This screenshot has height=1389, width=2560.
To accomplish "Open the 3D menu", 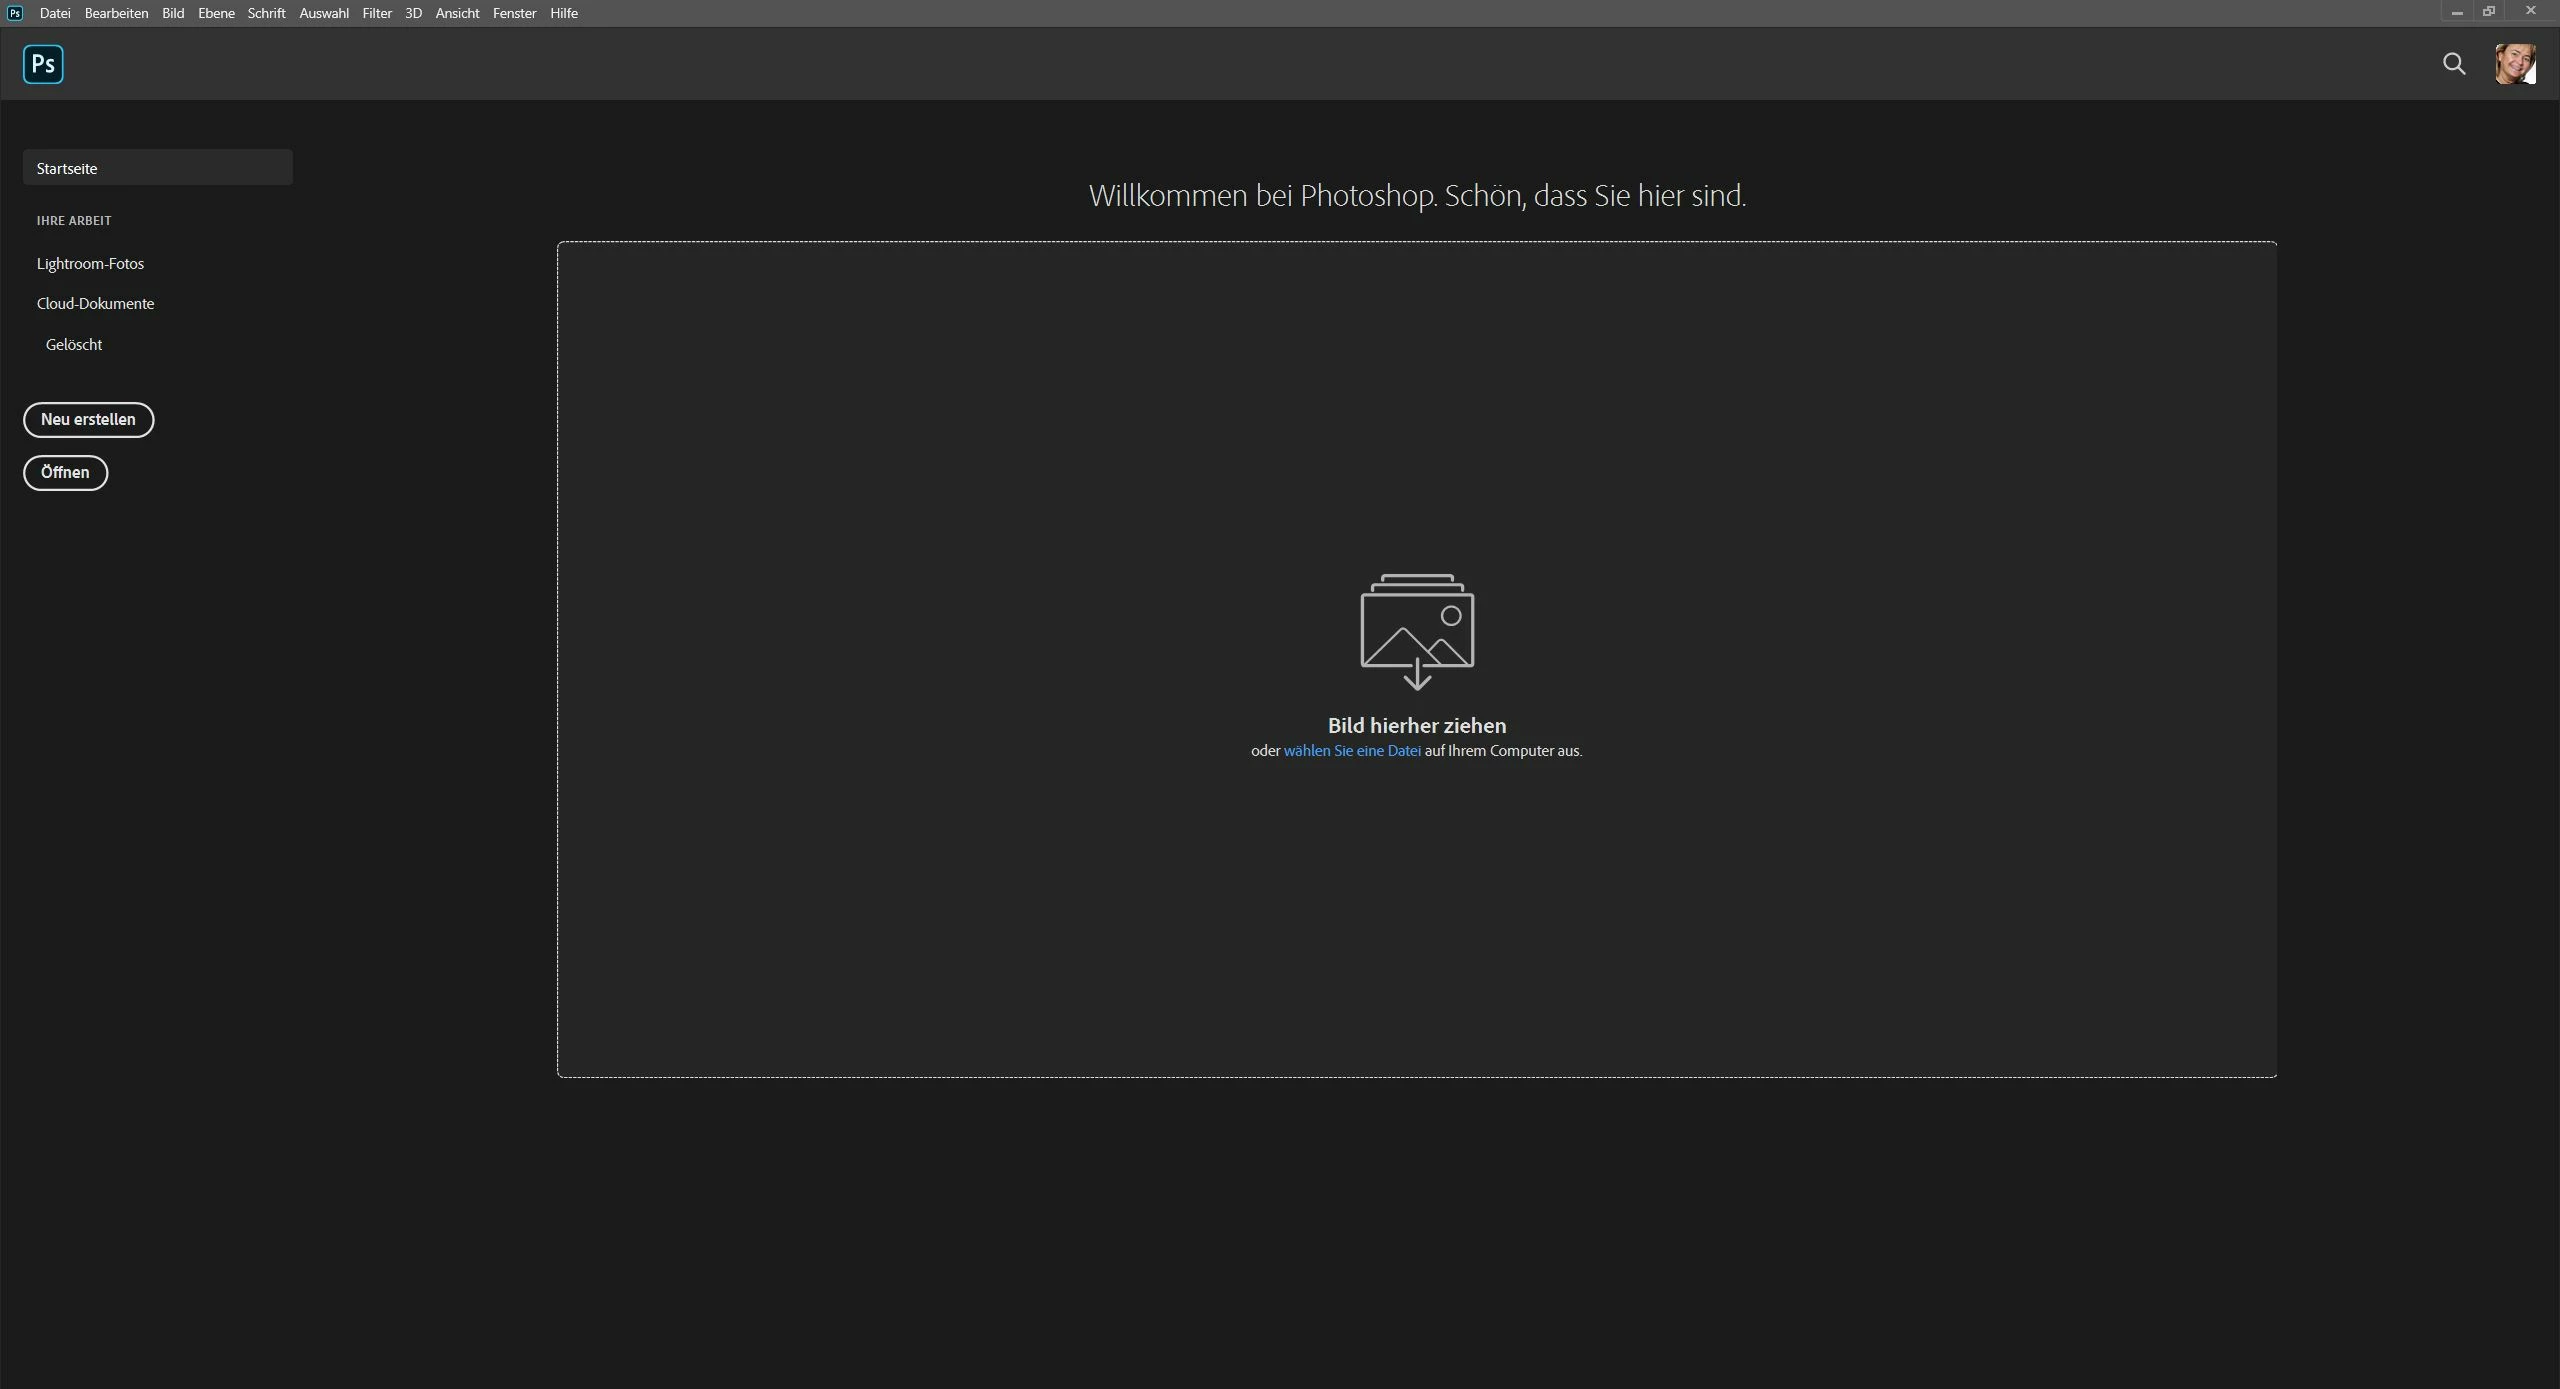I will 413,13.
